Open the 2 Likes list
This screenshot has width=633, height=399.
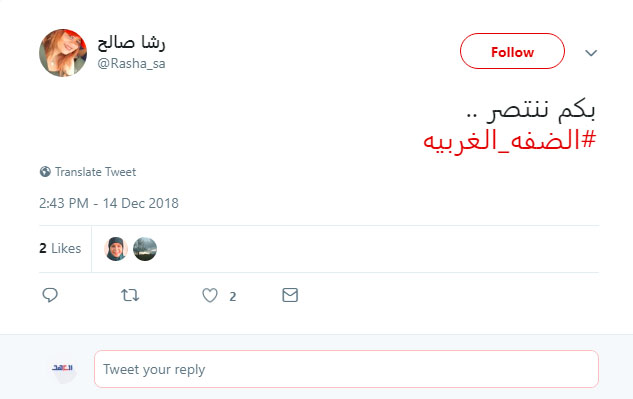tap(60, 248)
